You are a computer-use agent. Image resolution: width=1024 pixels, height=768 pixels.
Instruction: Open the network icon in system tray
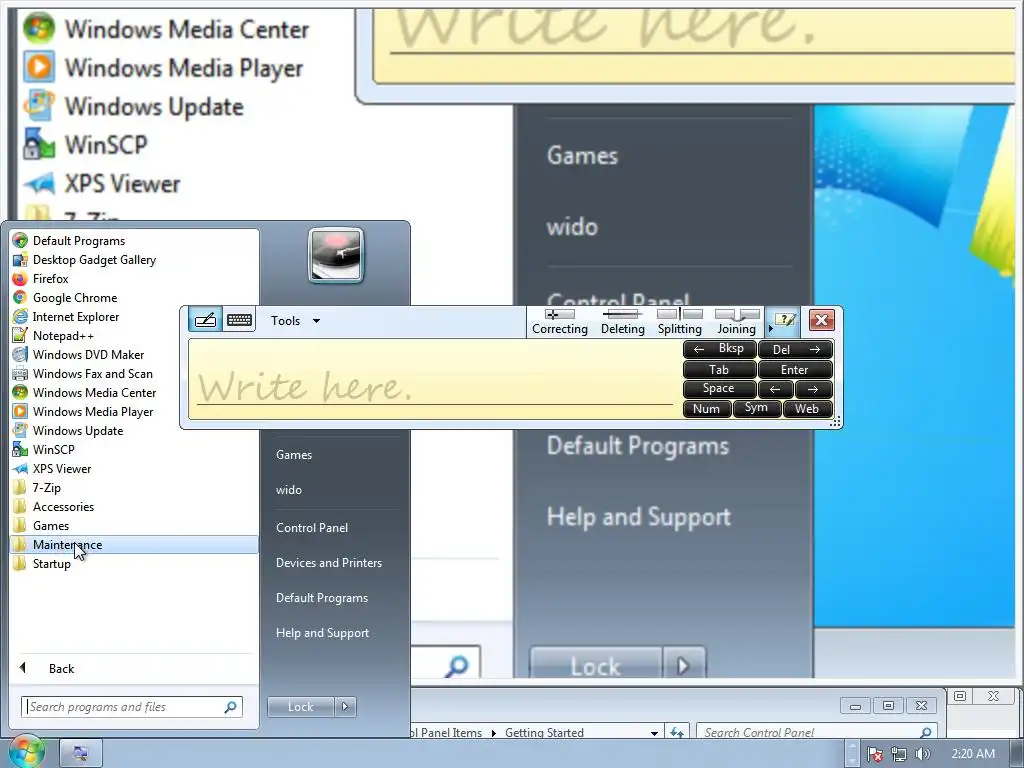(x=899, y=754)
